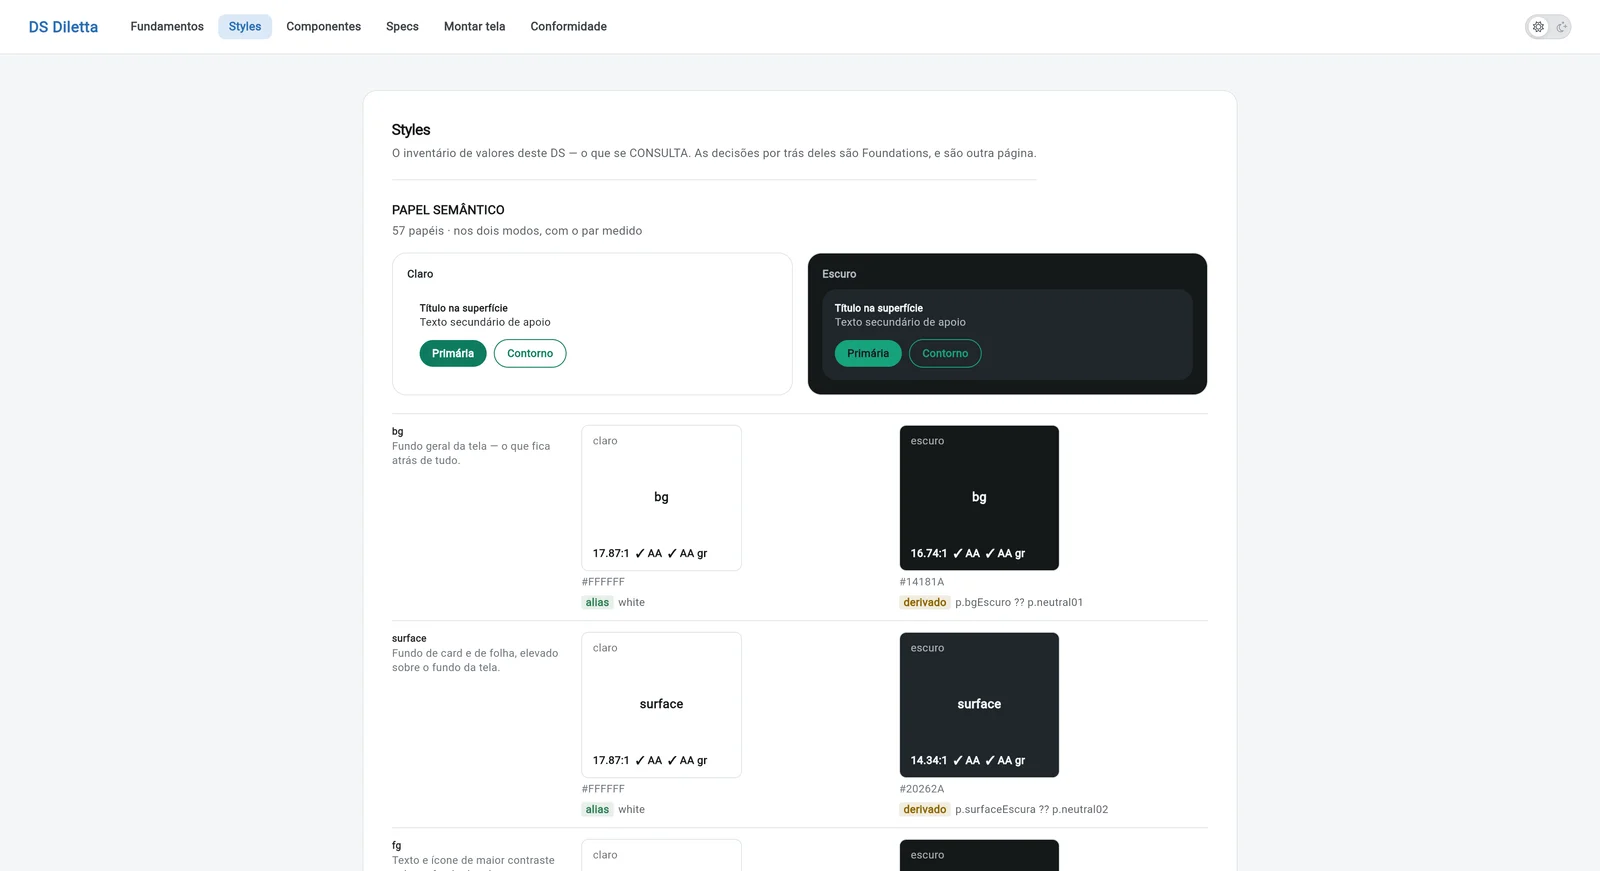Viewport: 1600px width, 871px height.
Task: Click 'Texto secundário de apoio' in Escuro preview
Action: point(900,323)
